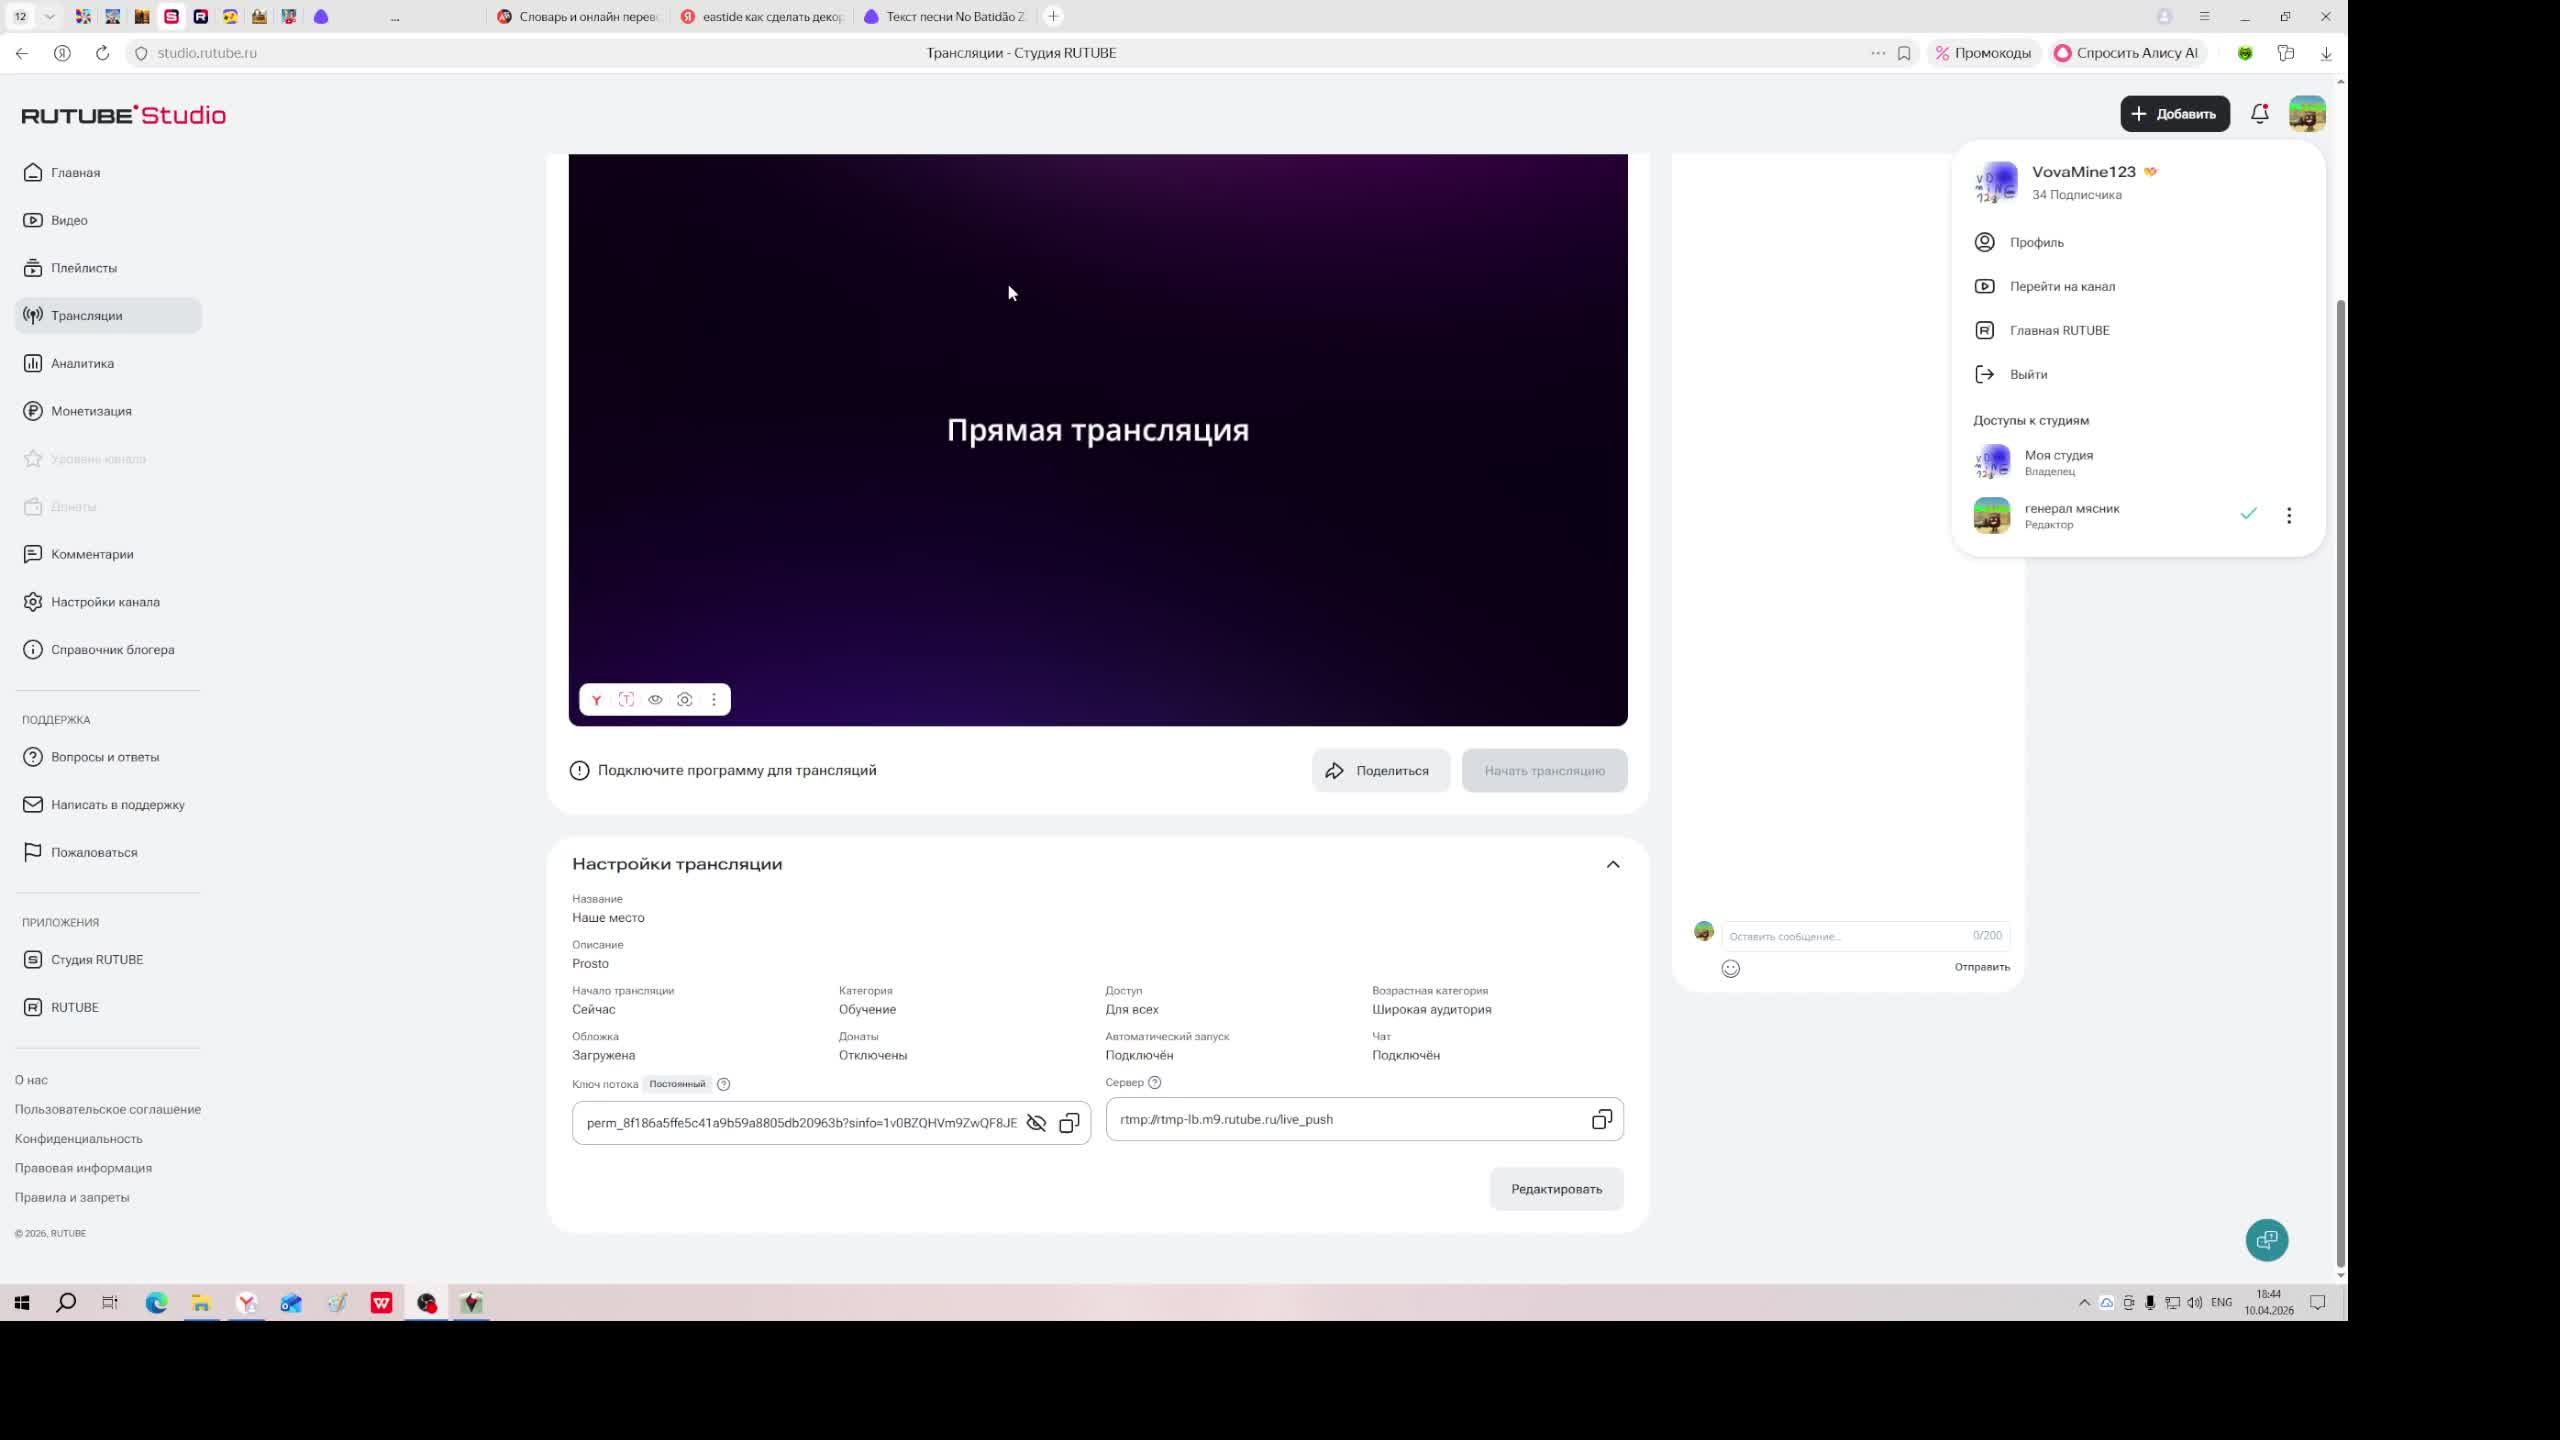
Task: Click the Поделиться button
Action: coord(1380,771)
